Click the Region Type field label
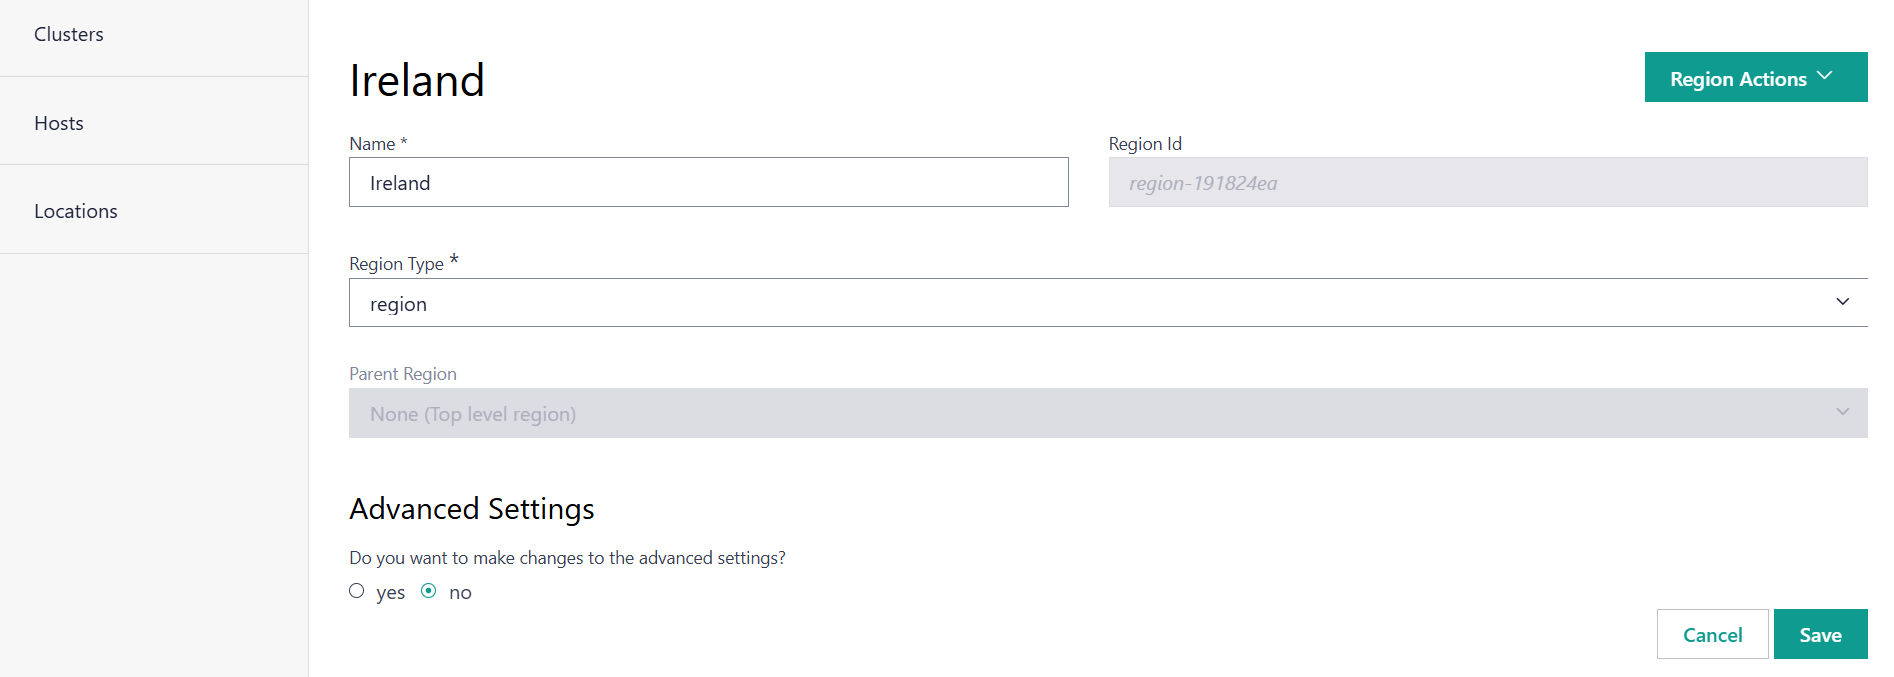This screenshot has width=1894, height=677. coord(397,264)
